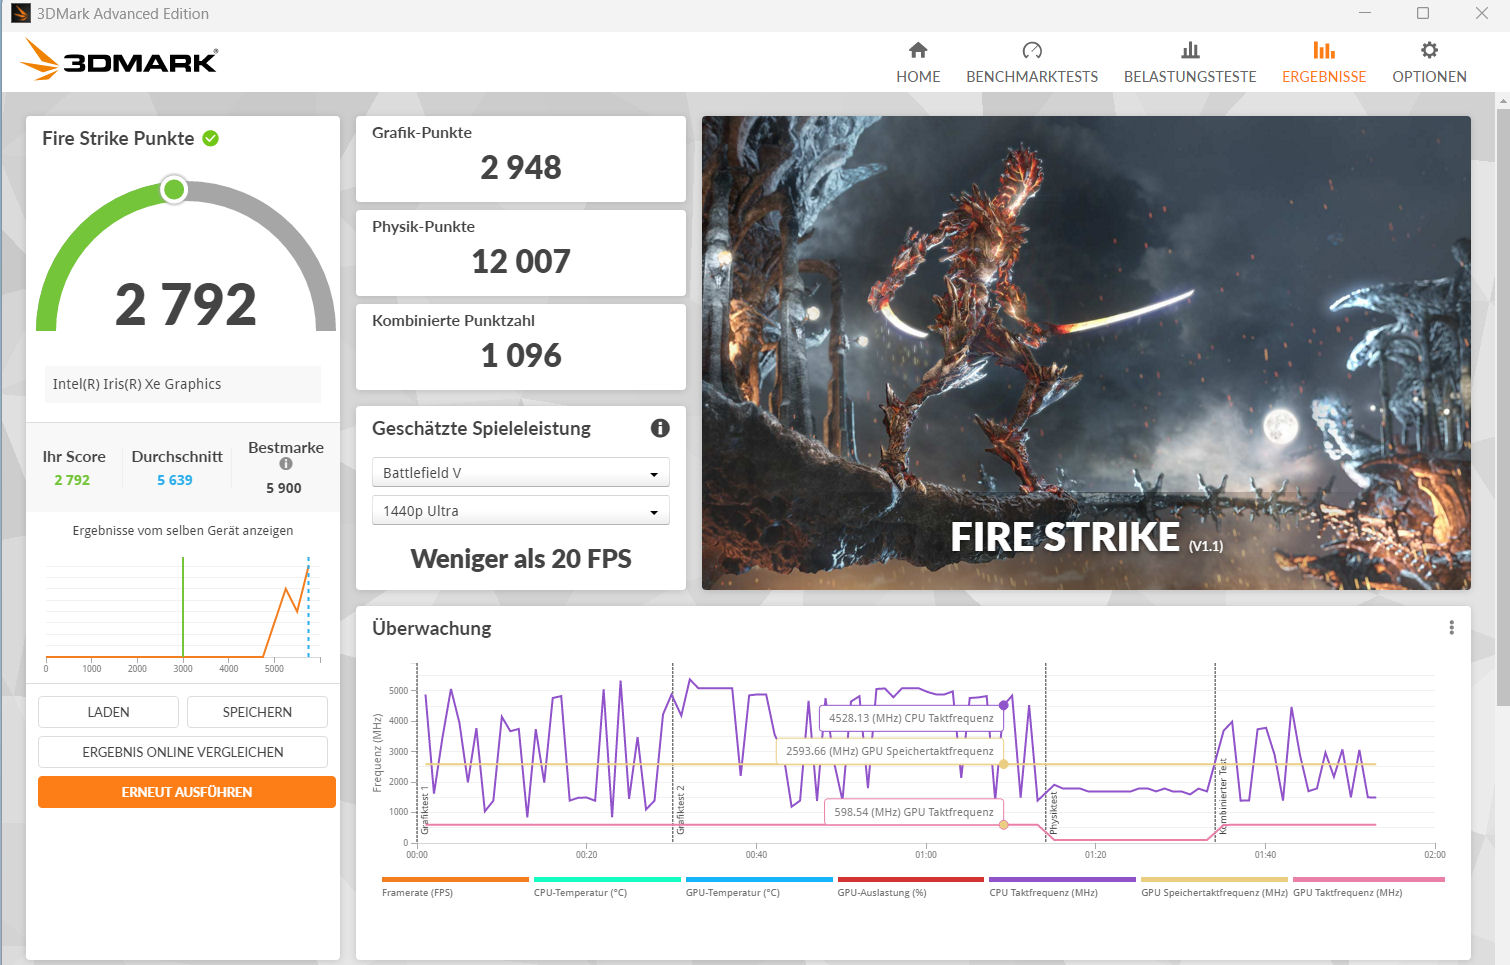Open OPTIONEN settings
Viewport: 1510px width, 965px height.
point(1429,62)
